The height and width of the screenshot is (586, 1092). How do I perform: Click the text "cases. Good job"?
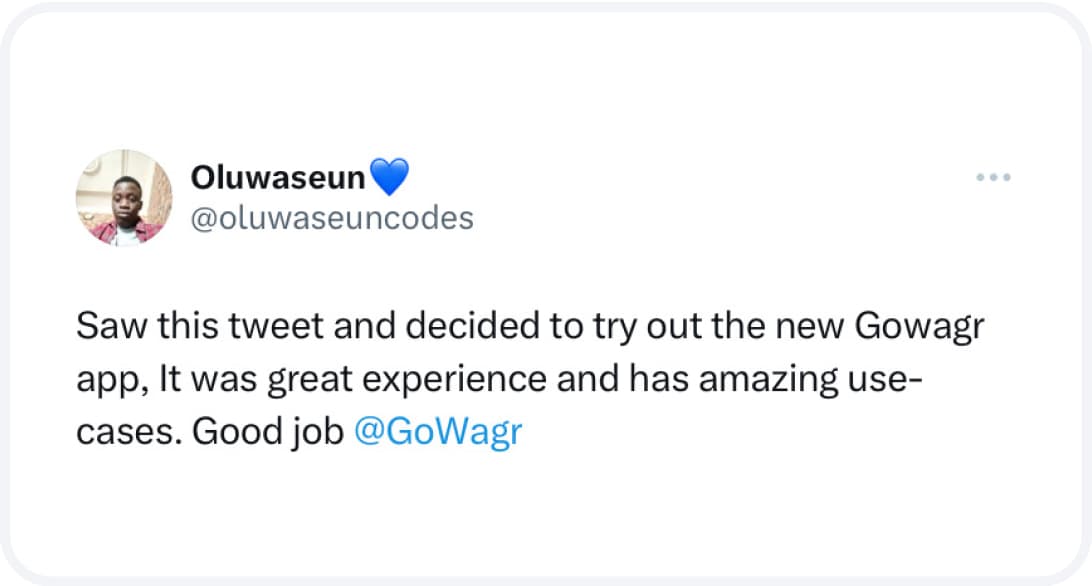(210, 432)
